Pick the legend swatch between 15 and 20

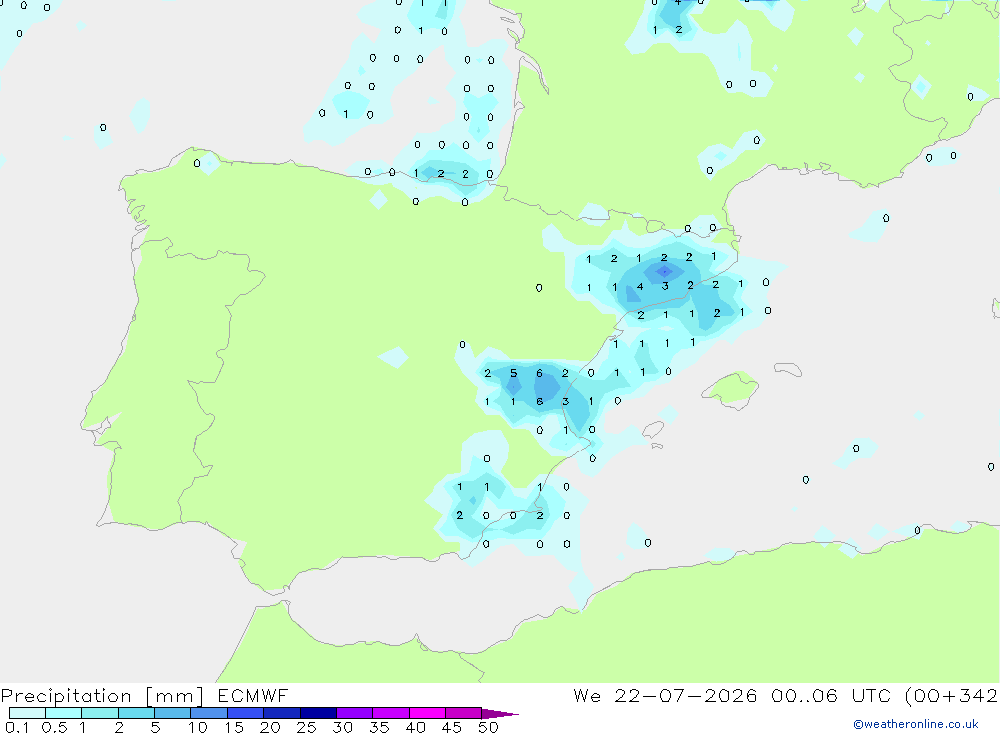[246, 713]
